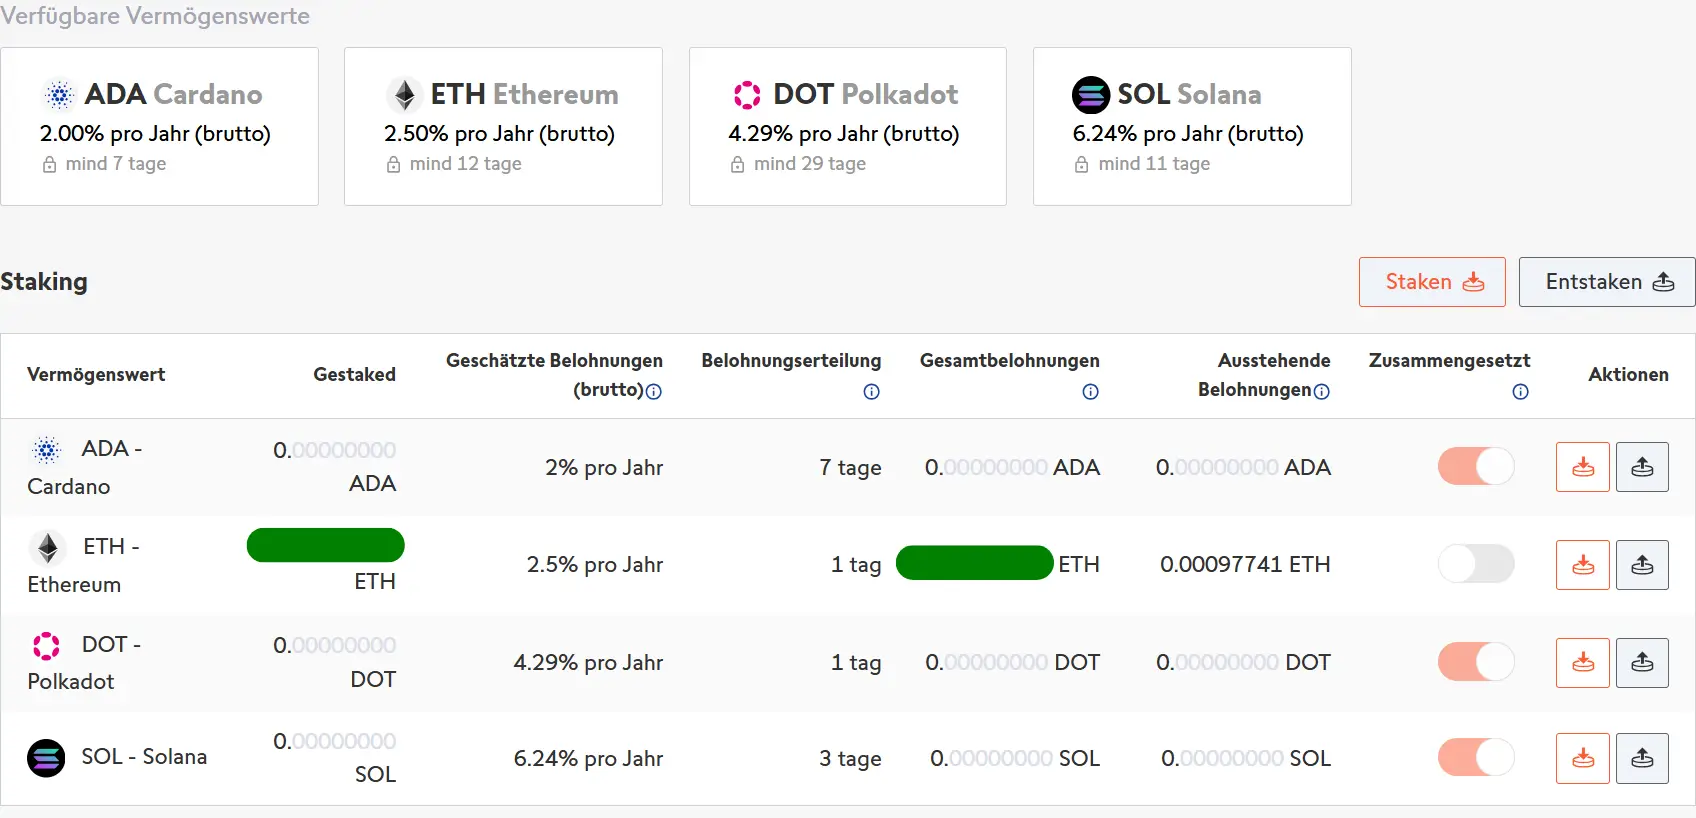Image resolution: width=1696 pixels, height=818 pixels.
Task: Click the stake icon in SOL row
Action: click(1583, 758)
